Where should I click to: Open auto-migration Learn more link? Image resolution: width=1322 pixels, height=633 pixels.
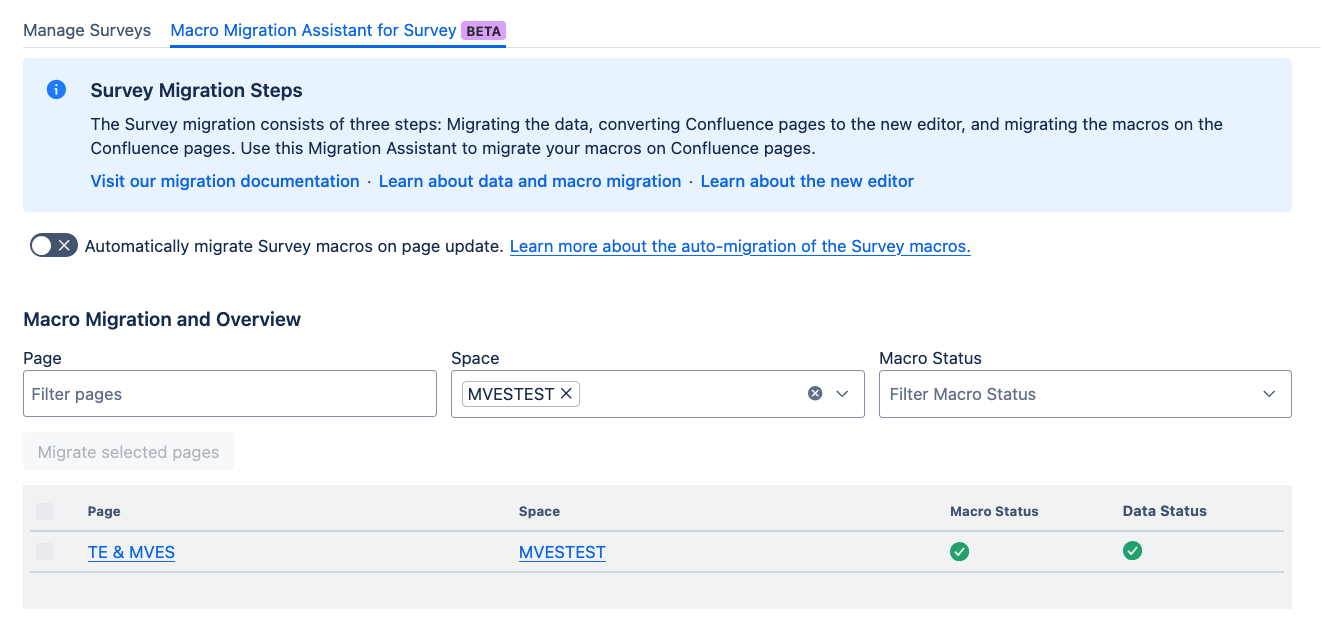coord(740,246)
